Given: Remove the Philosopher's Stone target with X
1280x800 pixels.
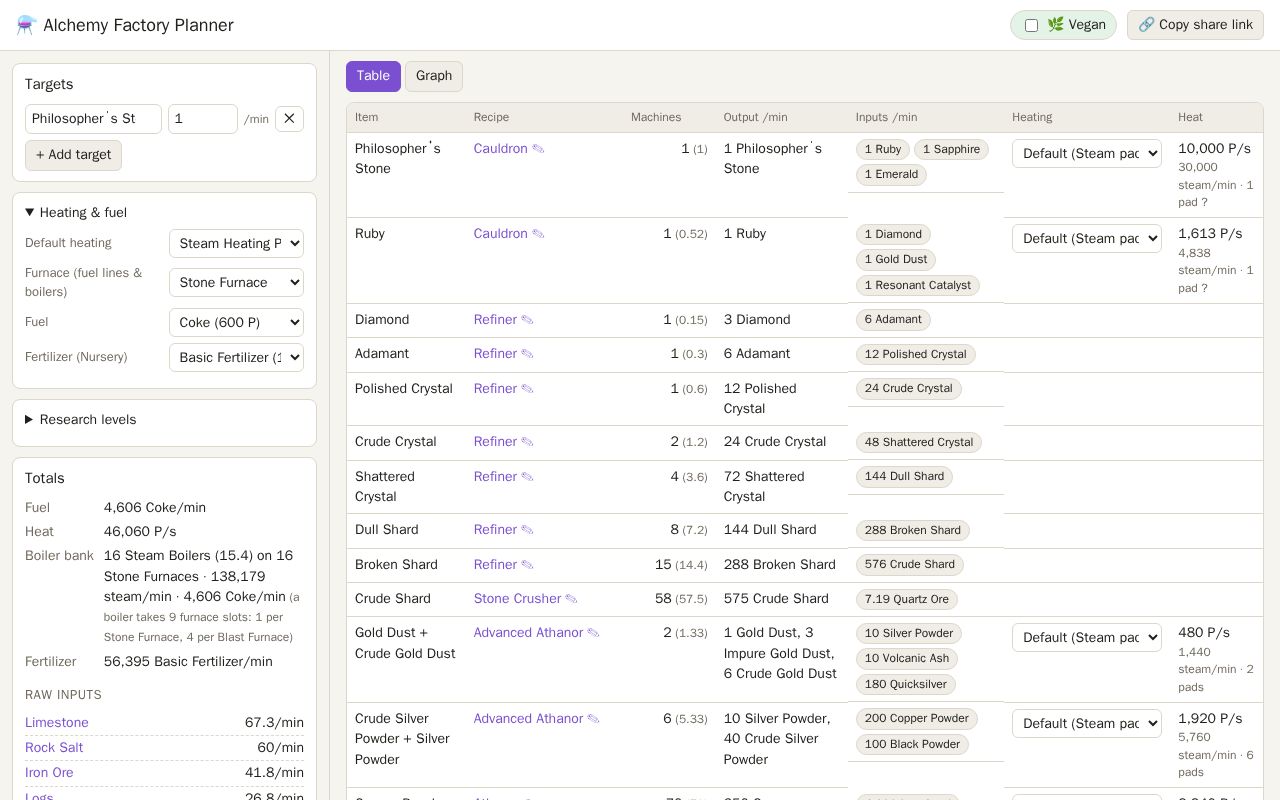Looking at the screenshot, I should [289, 119].
